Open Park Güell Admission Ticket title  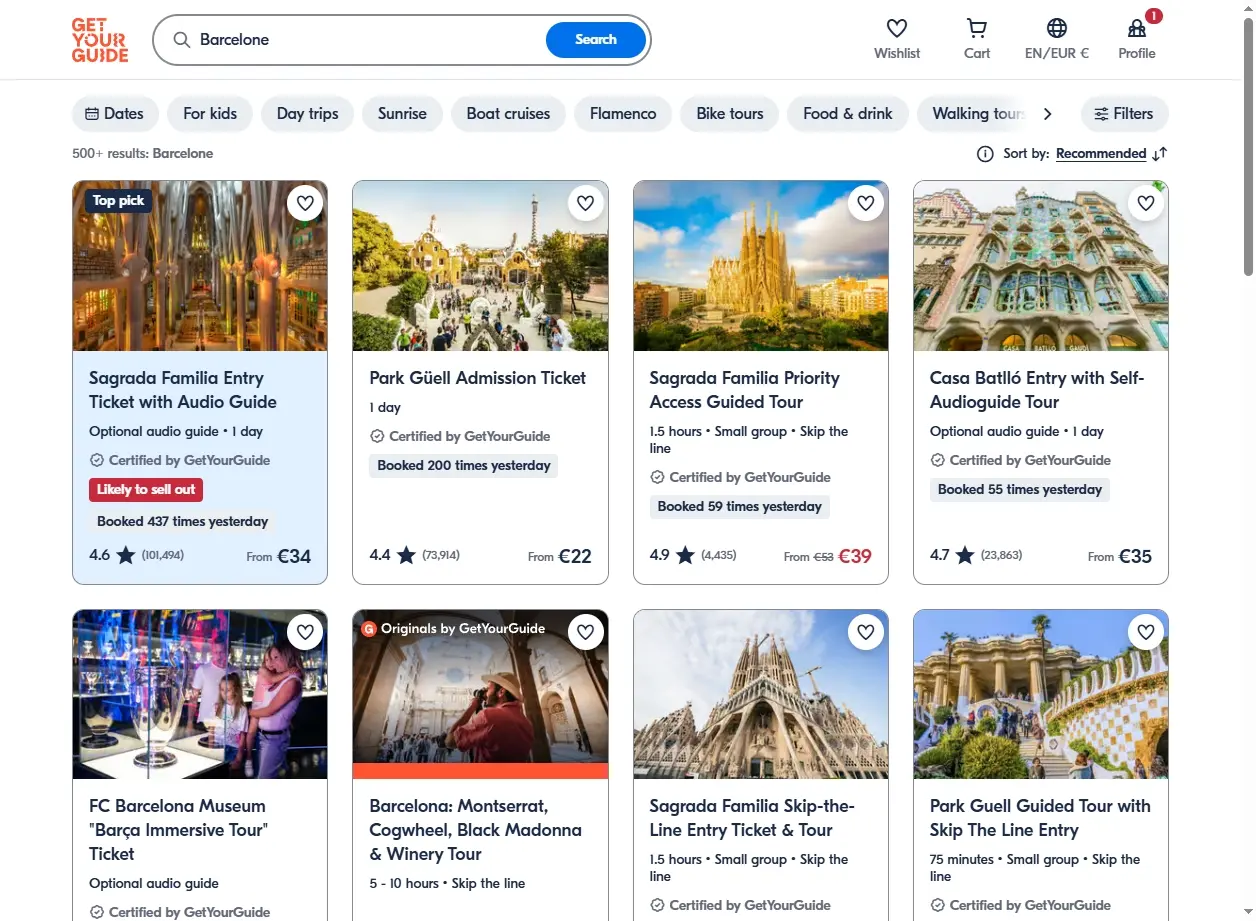point(478,378)
